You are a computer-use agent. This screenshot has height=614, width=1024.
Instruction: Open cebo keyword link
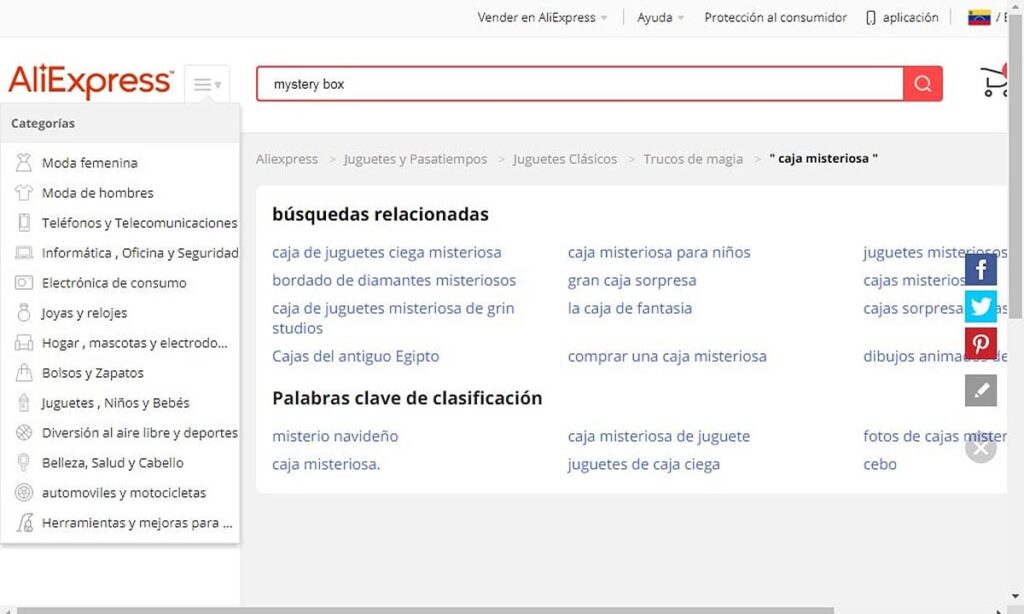[x=880, y=464]
